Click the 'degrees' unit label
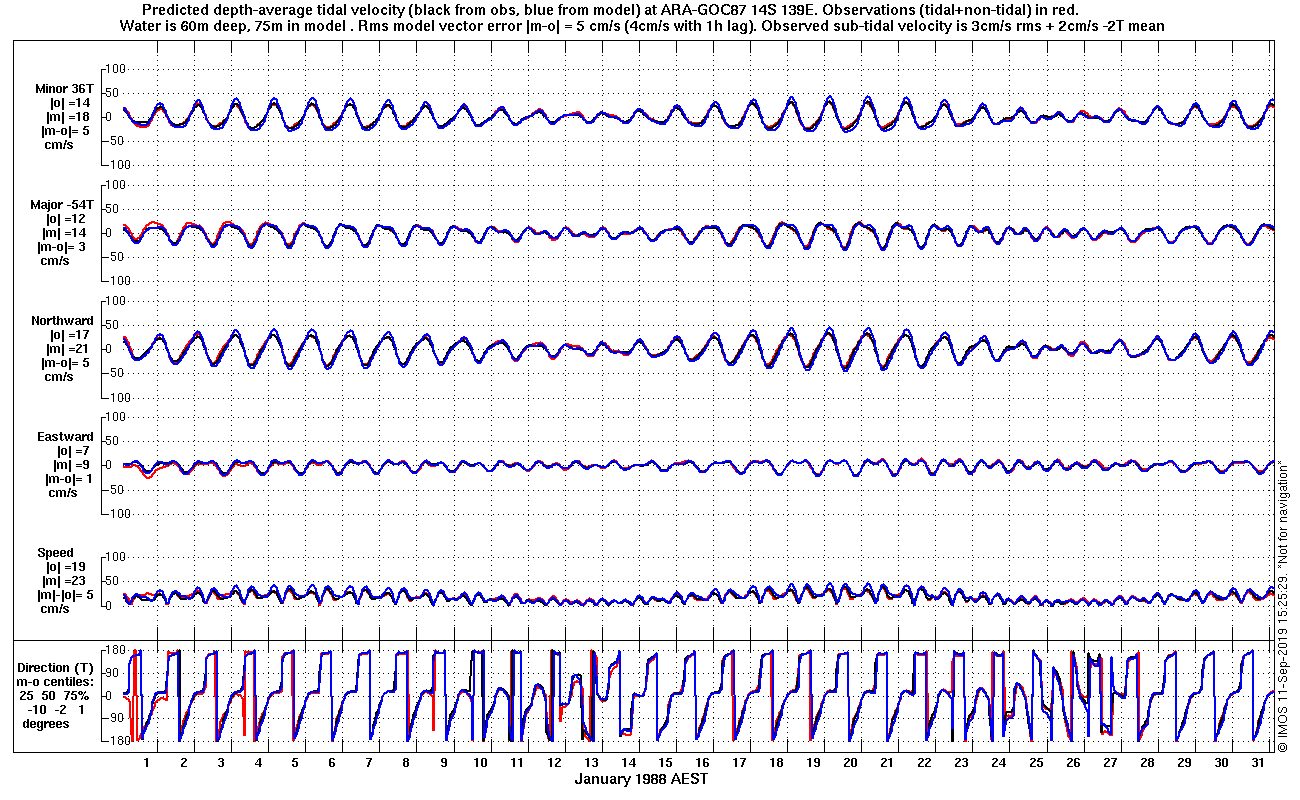Image resolution: width=1300 pixels, height=800 pixels. [x=45, y=723]
